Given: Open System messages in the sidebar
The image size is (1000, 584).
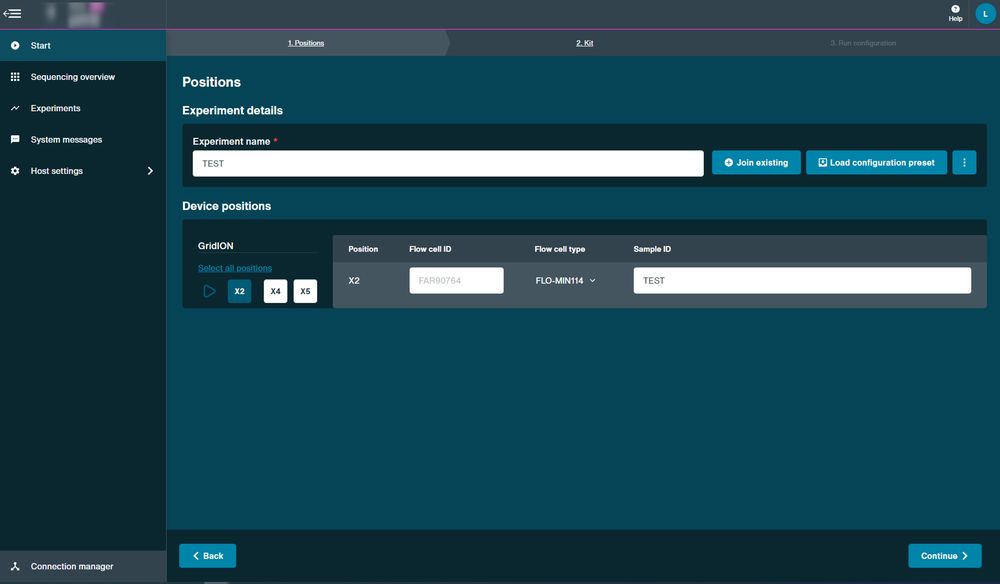Looking at the screenshot, I should point(83,139).
